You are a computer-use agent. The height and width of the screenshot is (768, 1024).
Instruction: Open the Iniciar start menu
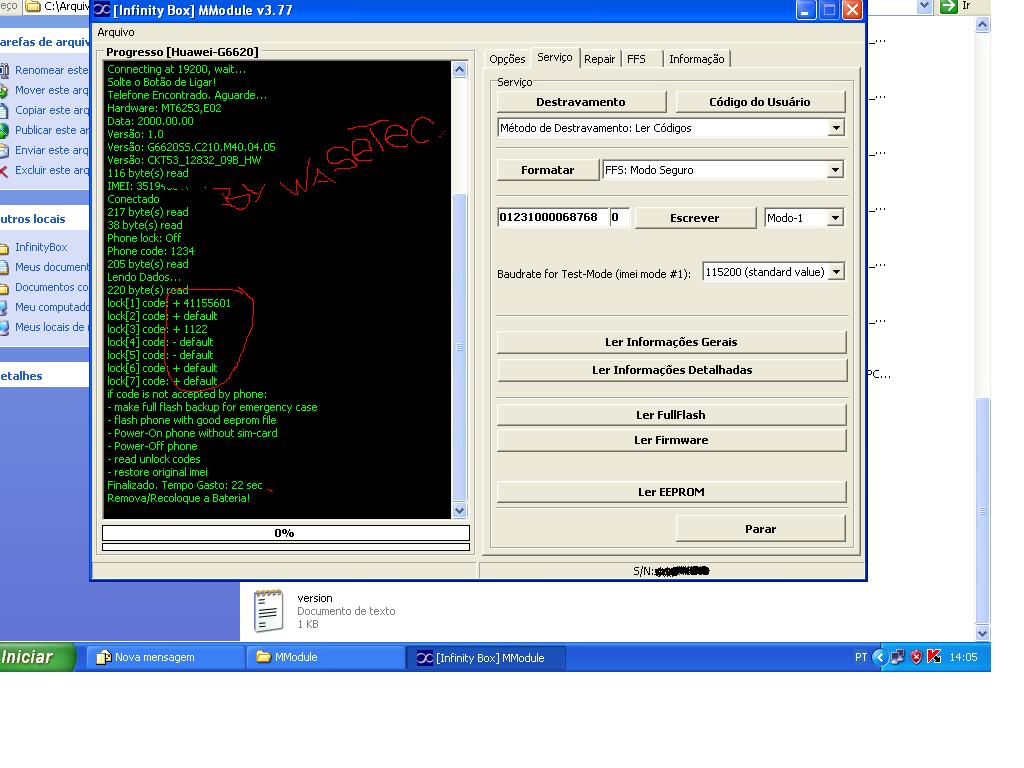click(37, 657)
